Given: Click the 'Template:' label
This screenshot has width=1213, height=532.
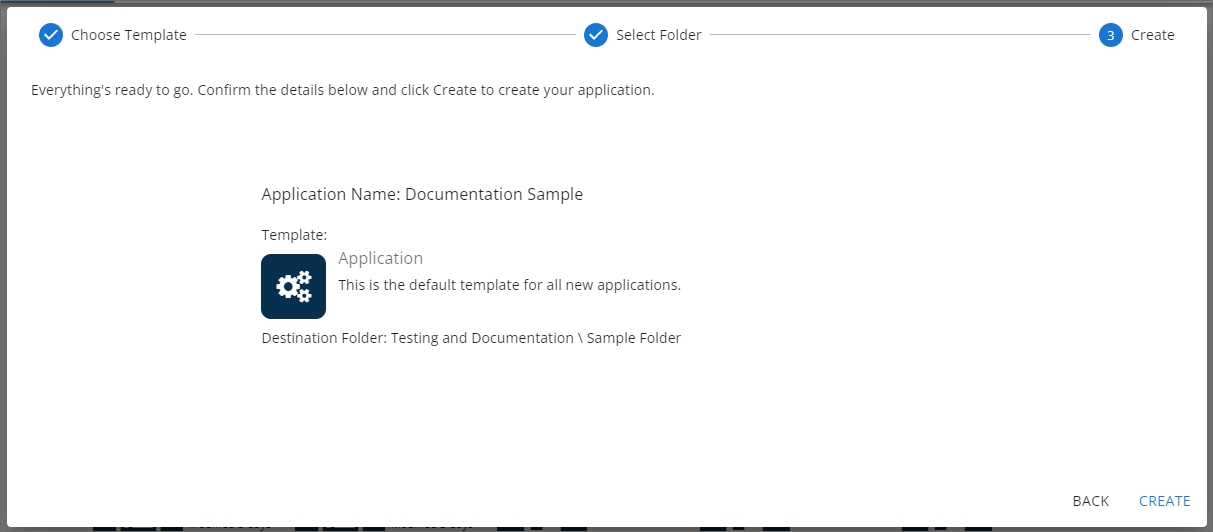Looking at the screenshot, I should pyautogui.click(x=294, y=235).
